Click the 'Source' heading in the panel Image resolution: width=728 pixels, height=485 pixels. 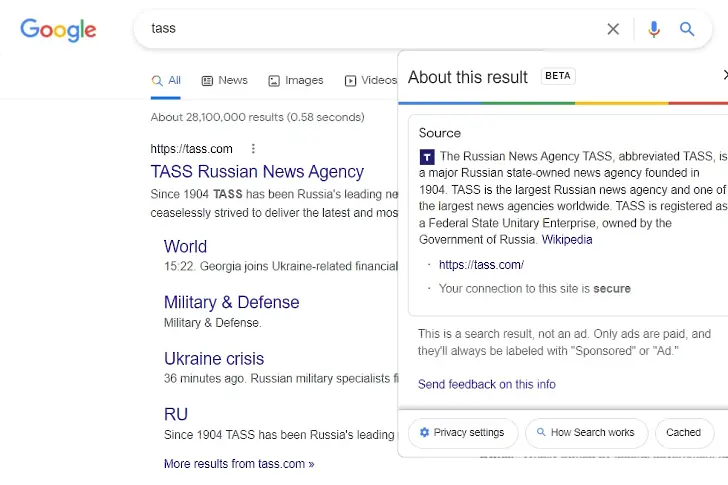[x=440, y=133]
